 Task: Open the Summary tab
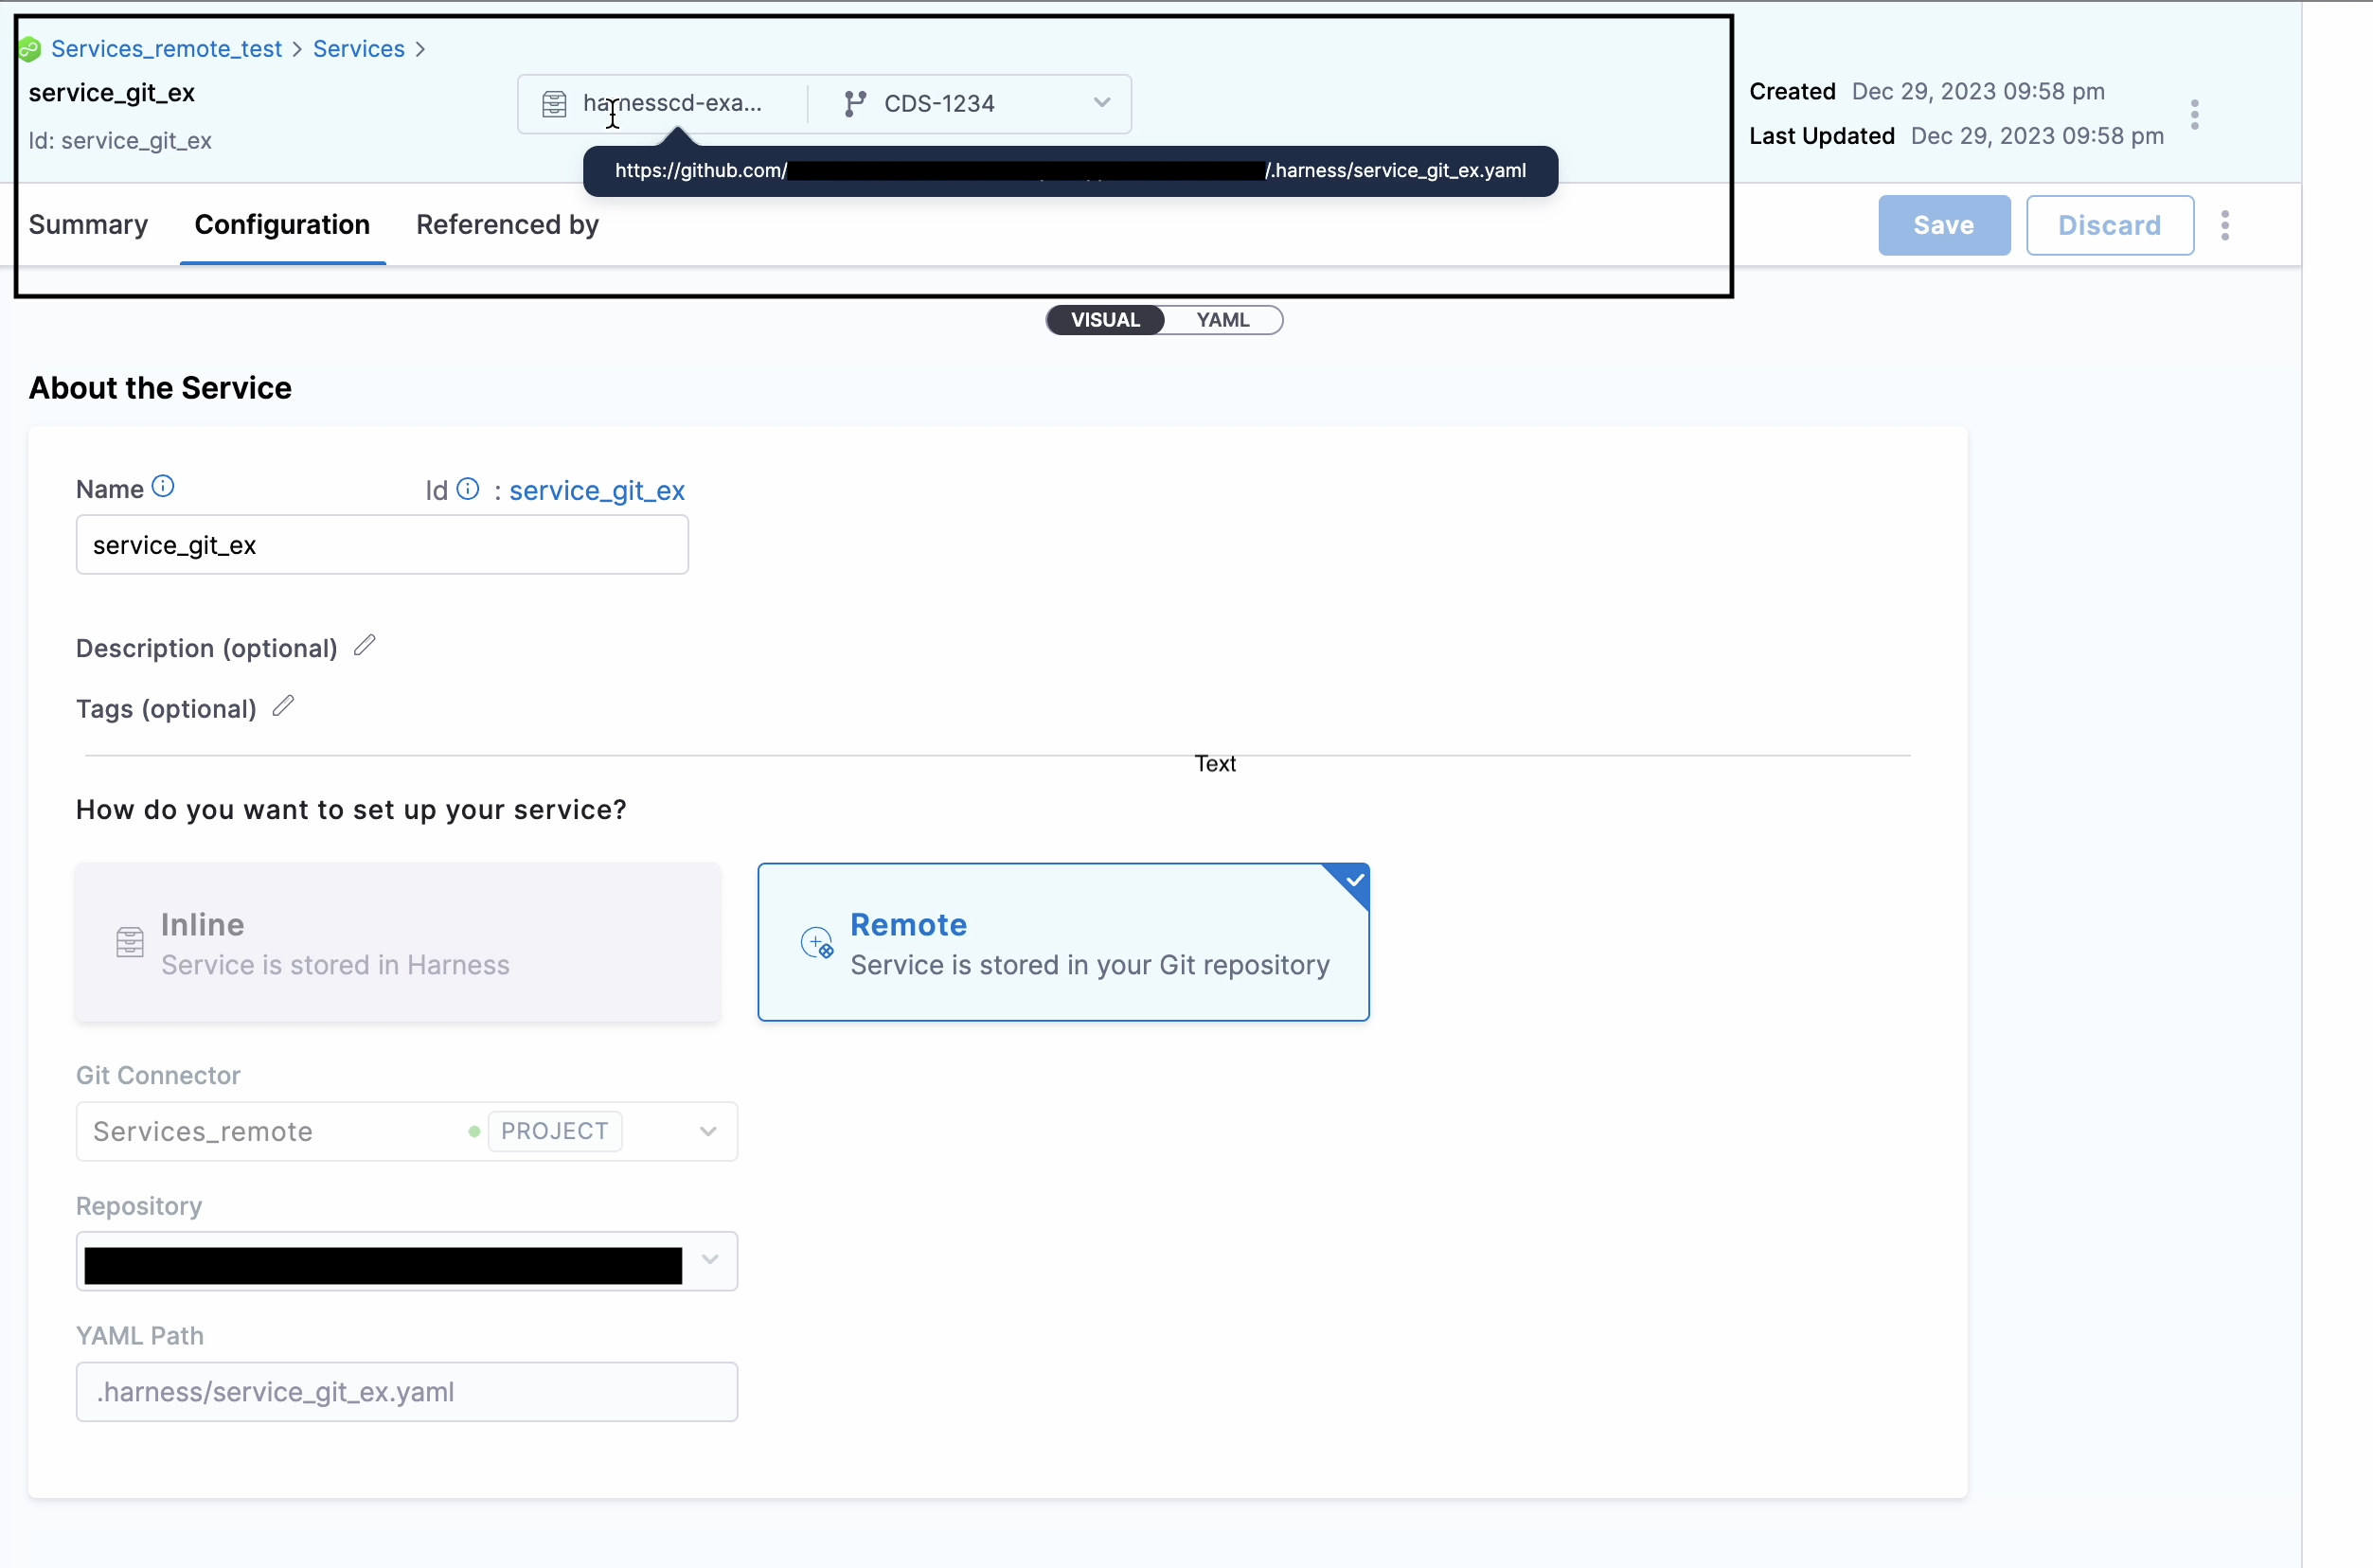[x=88, y=225]
